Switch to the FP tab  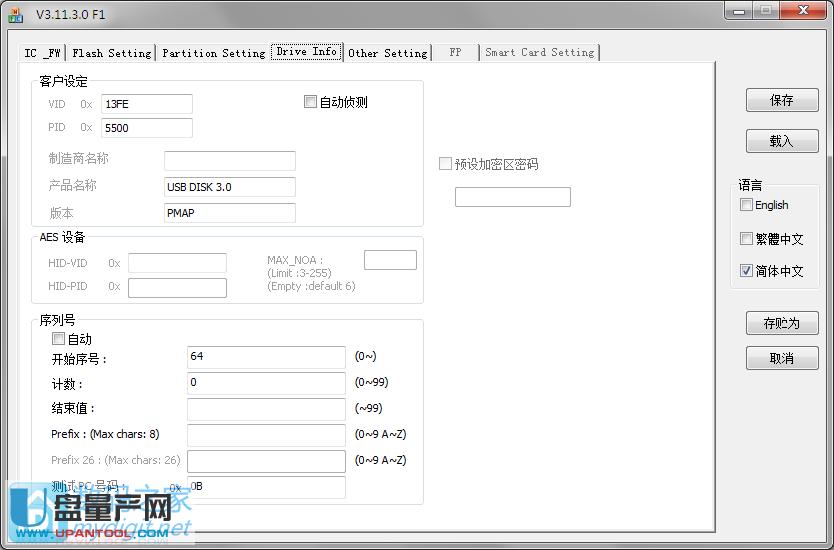[455, 53]
